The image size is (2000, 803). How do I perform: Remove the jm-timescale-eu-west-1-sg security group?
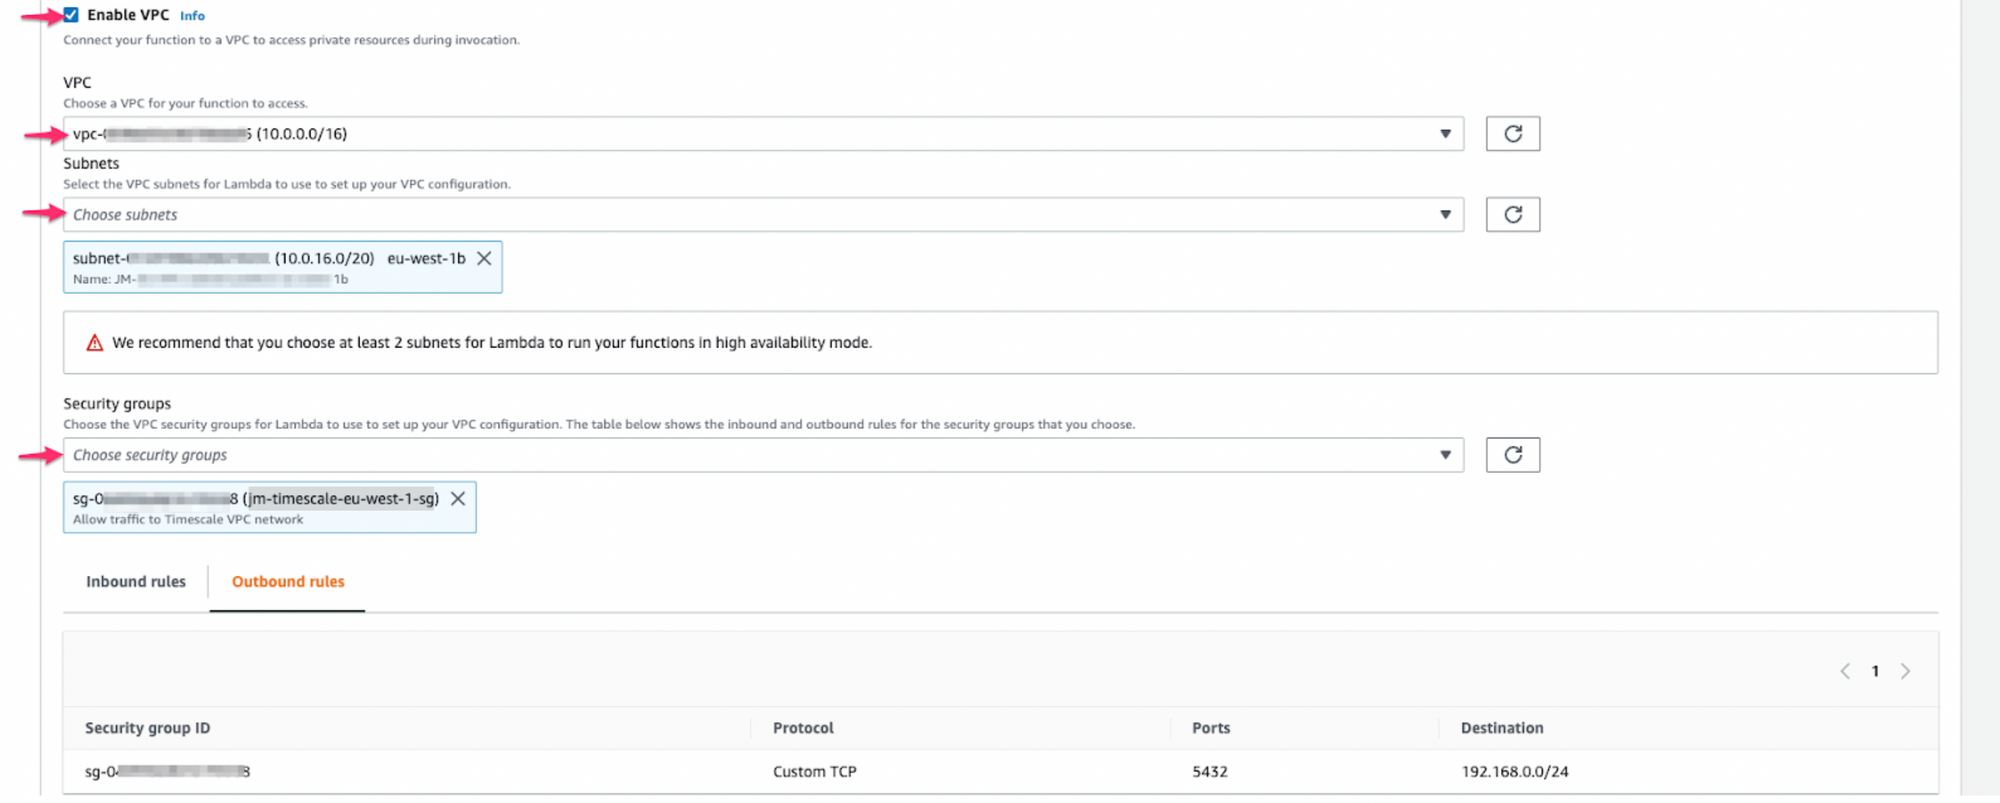coord(458,499)
